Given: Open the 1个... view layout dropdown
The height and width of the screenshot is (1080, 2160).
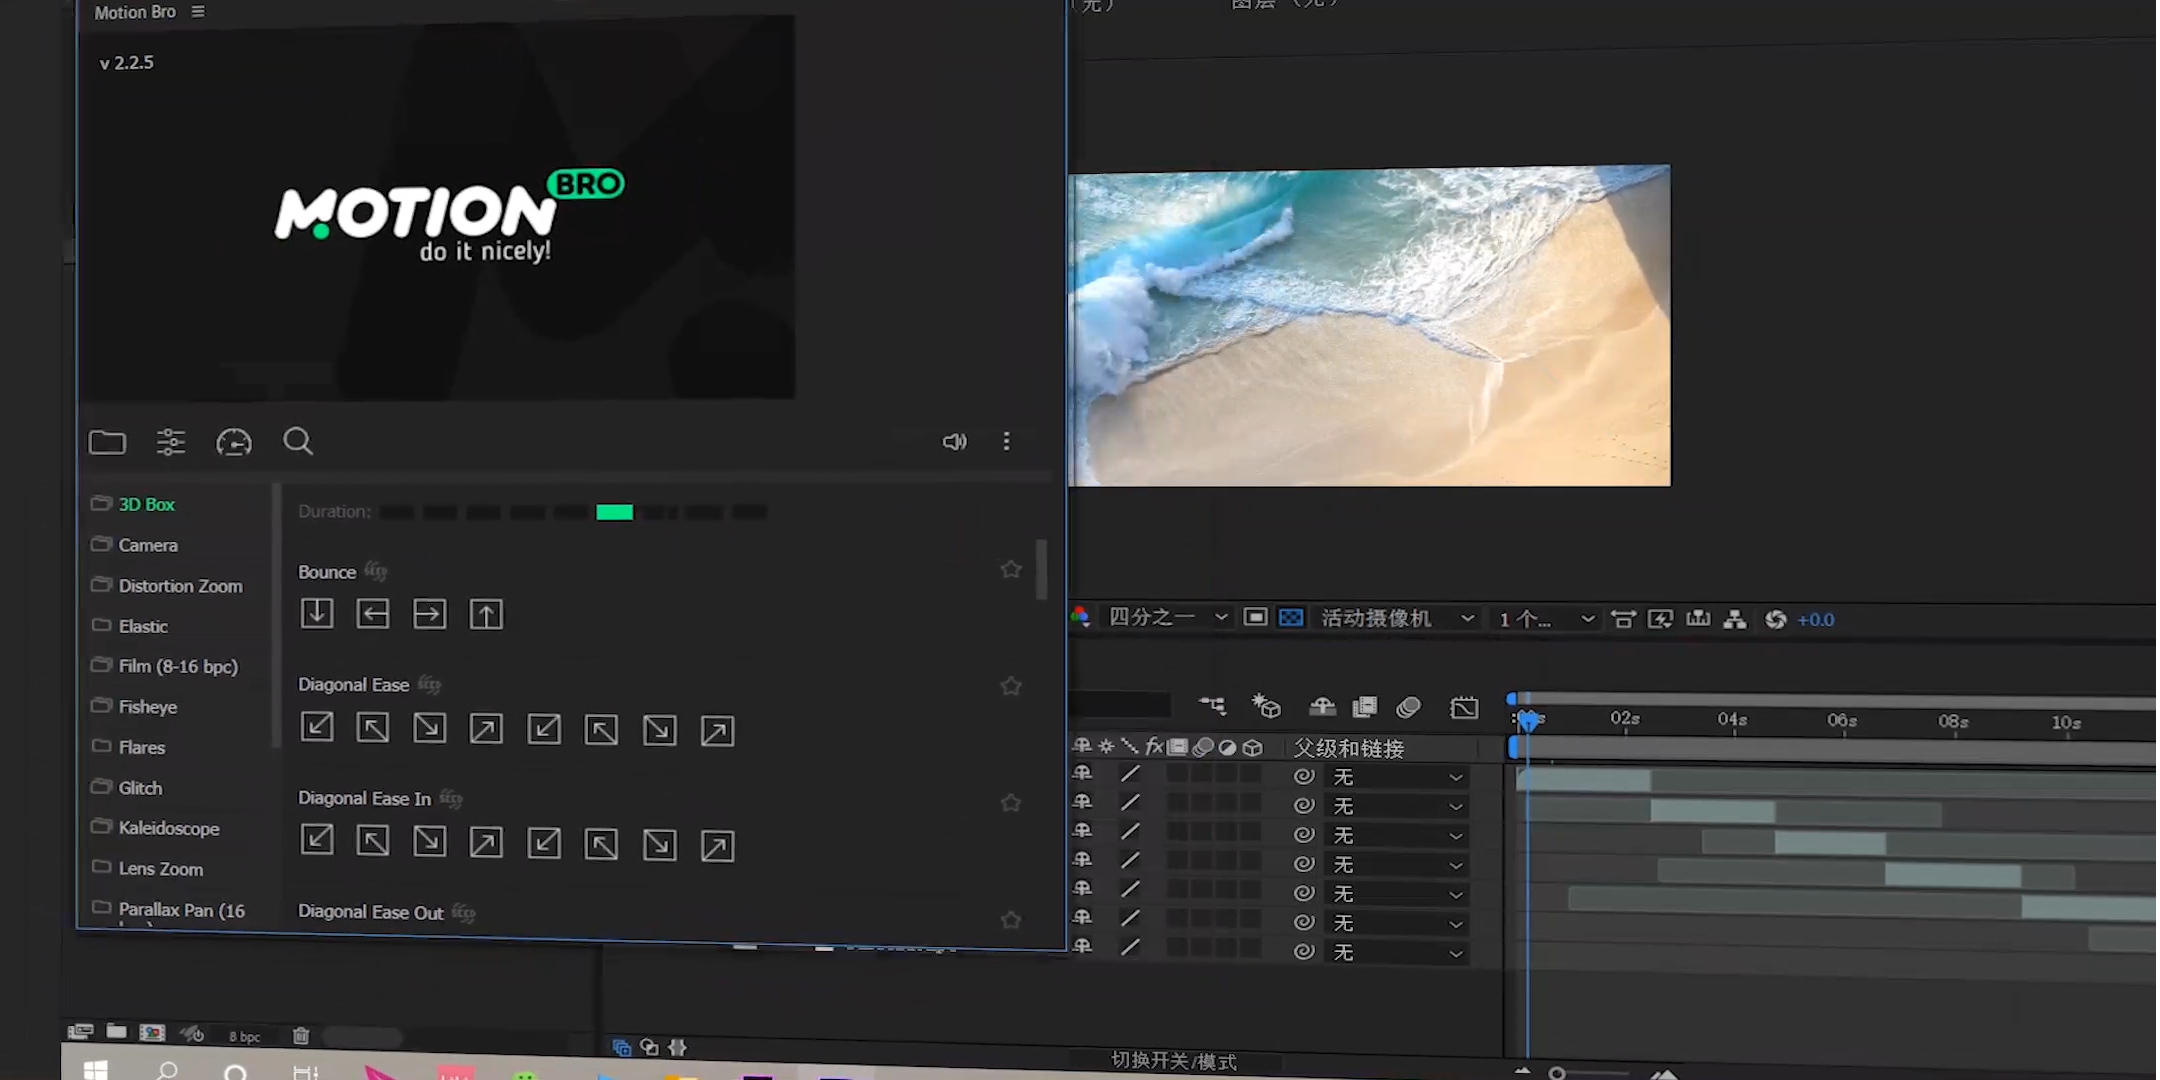Looking at the screenshot, I should click(x=1546, y=619).
